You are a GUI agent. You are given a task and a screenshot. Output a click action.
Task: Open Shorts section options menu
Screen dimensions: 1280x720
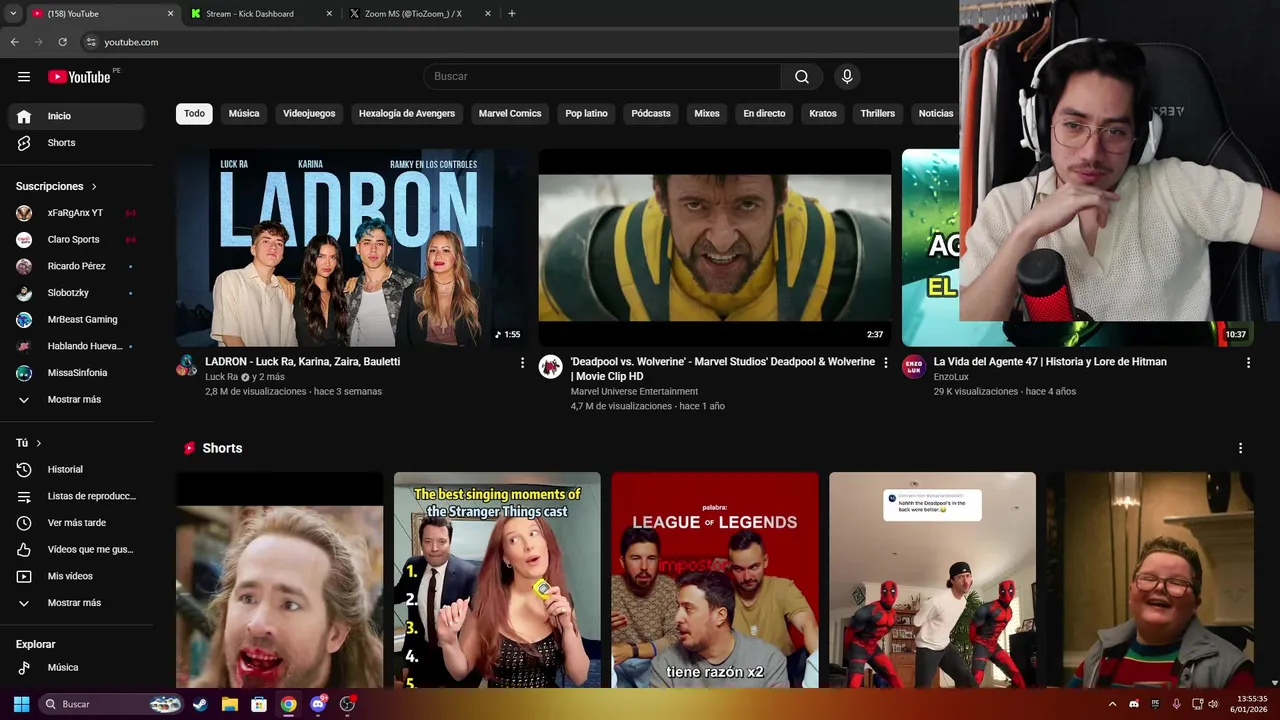tap(1240, 448)
